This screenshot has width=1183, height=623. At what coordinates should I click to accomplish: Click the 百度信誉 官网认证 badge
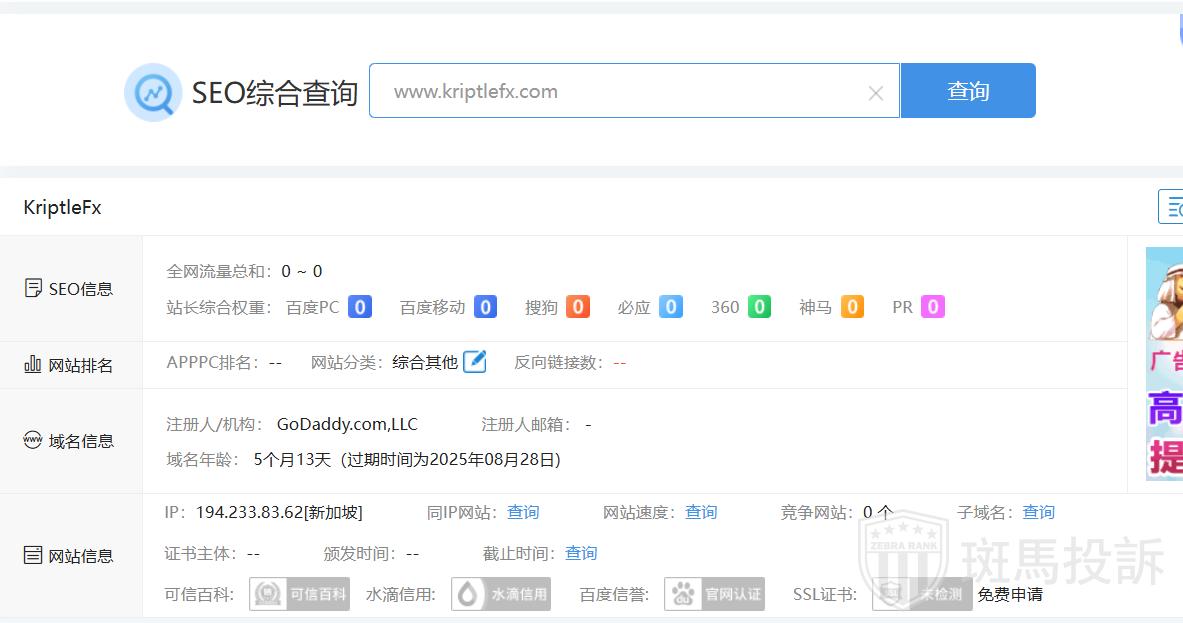coord(714,594)
